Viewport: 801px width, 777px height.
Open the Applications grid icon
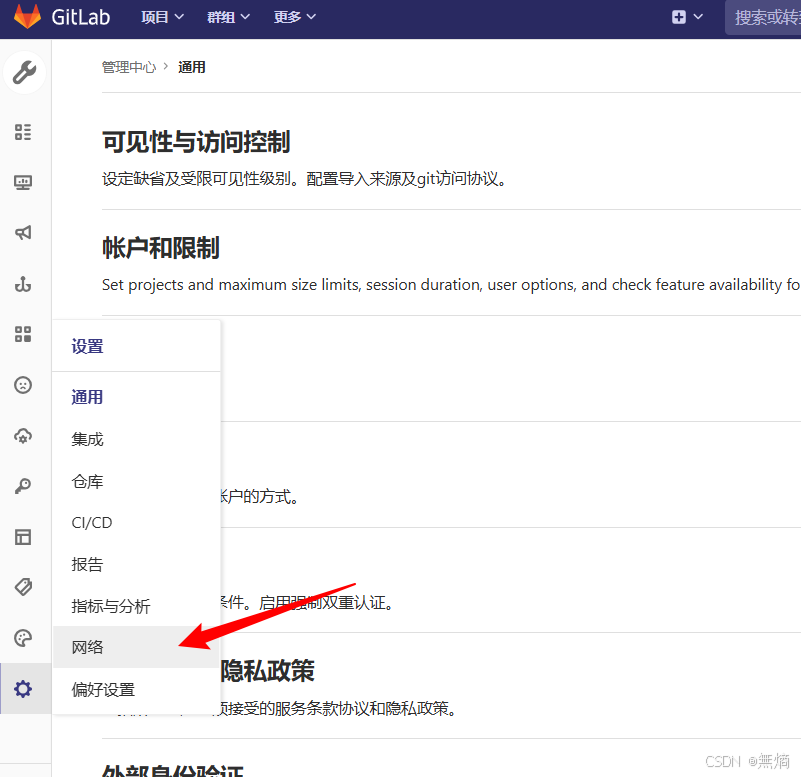23,334
